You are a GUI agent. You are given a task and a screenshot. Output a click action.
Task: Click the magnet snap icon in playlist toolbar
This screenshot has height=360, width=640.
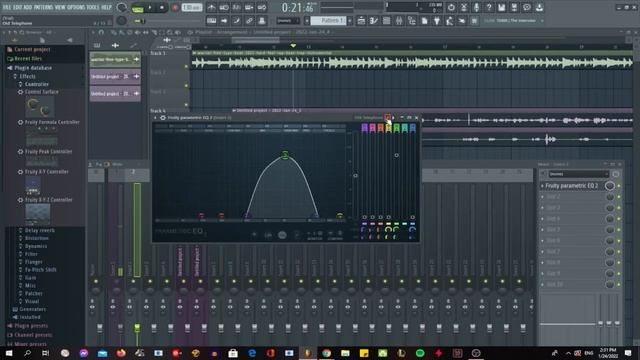pos(101,32)
